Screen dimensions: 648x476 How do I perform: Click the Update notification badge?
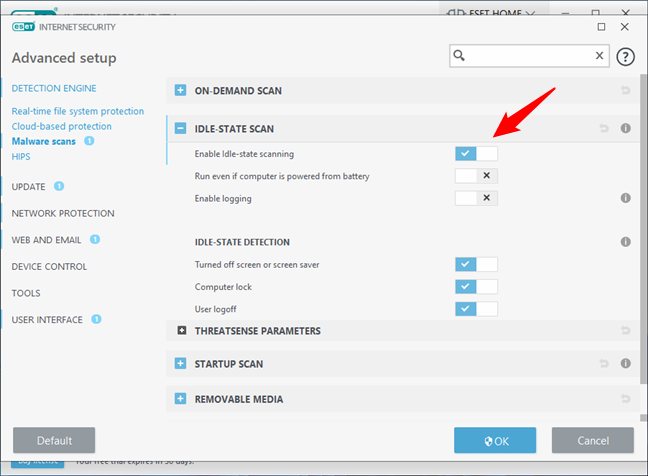pos(59,186)
